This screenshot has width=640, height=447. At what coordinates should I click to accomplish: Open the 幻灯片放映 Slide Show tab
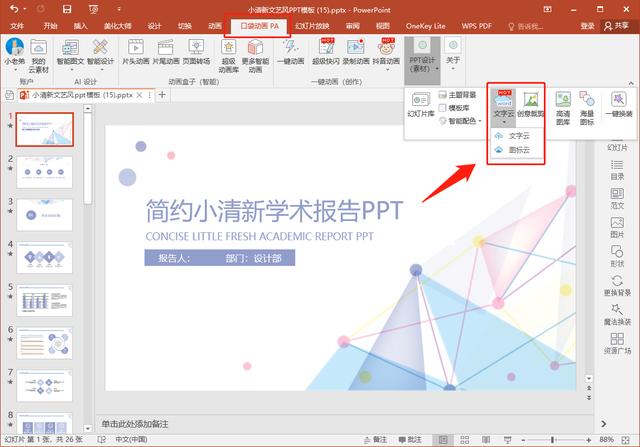pos(312,26)
